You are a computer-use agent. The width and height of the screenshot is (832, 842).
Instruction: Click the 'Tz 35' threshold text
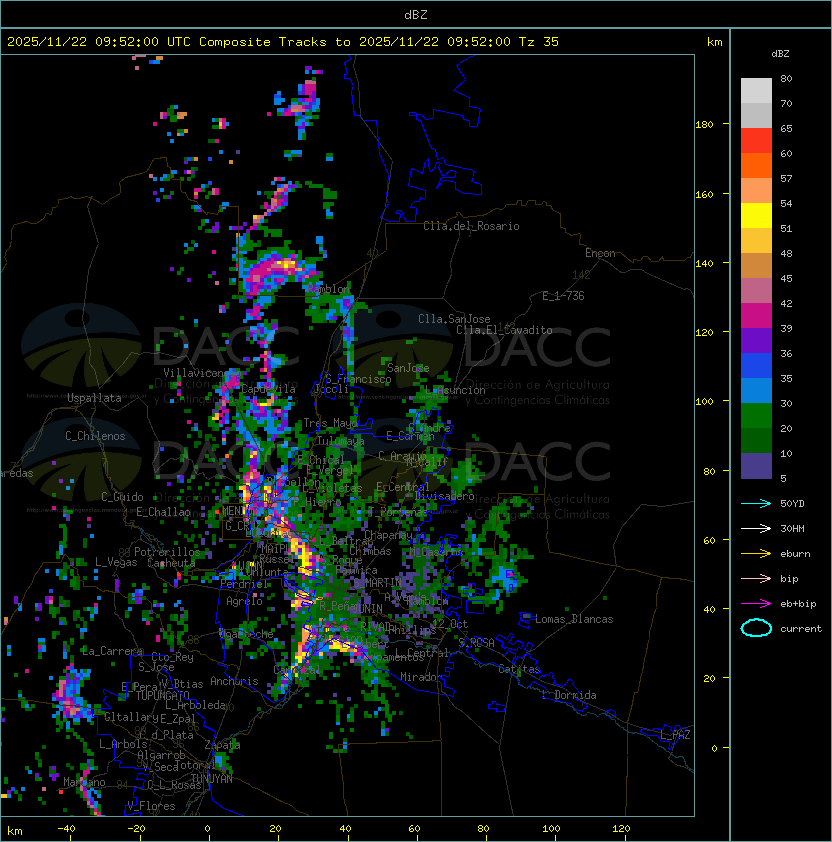coord(539,42)
